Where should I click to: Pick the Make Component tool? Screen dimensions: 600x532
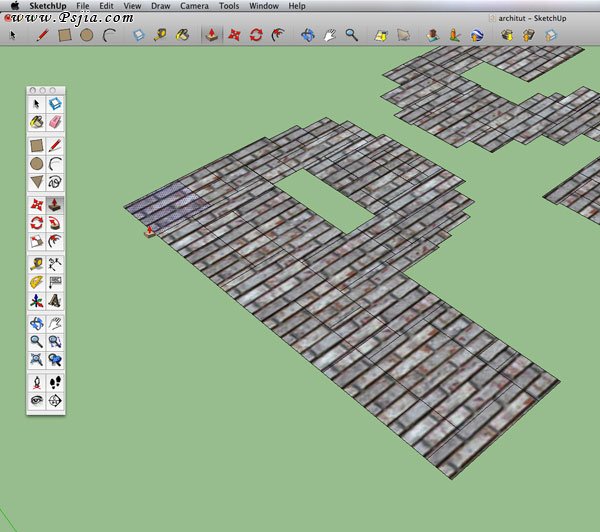click(x=55, y=102)
